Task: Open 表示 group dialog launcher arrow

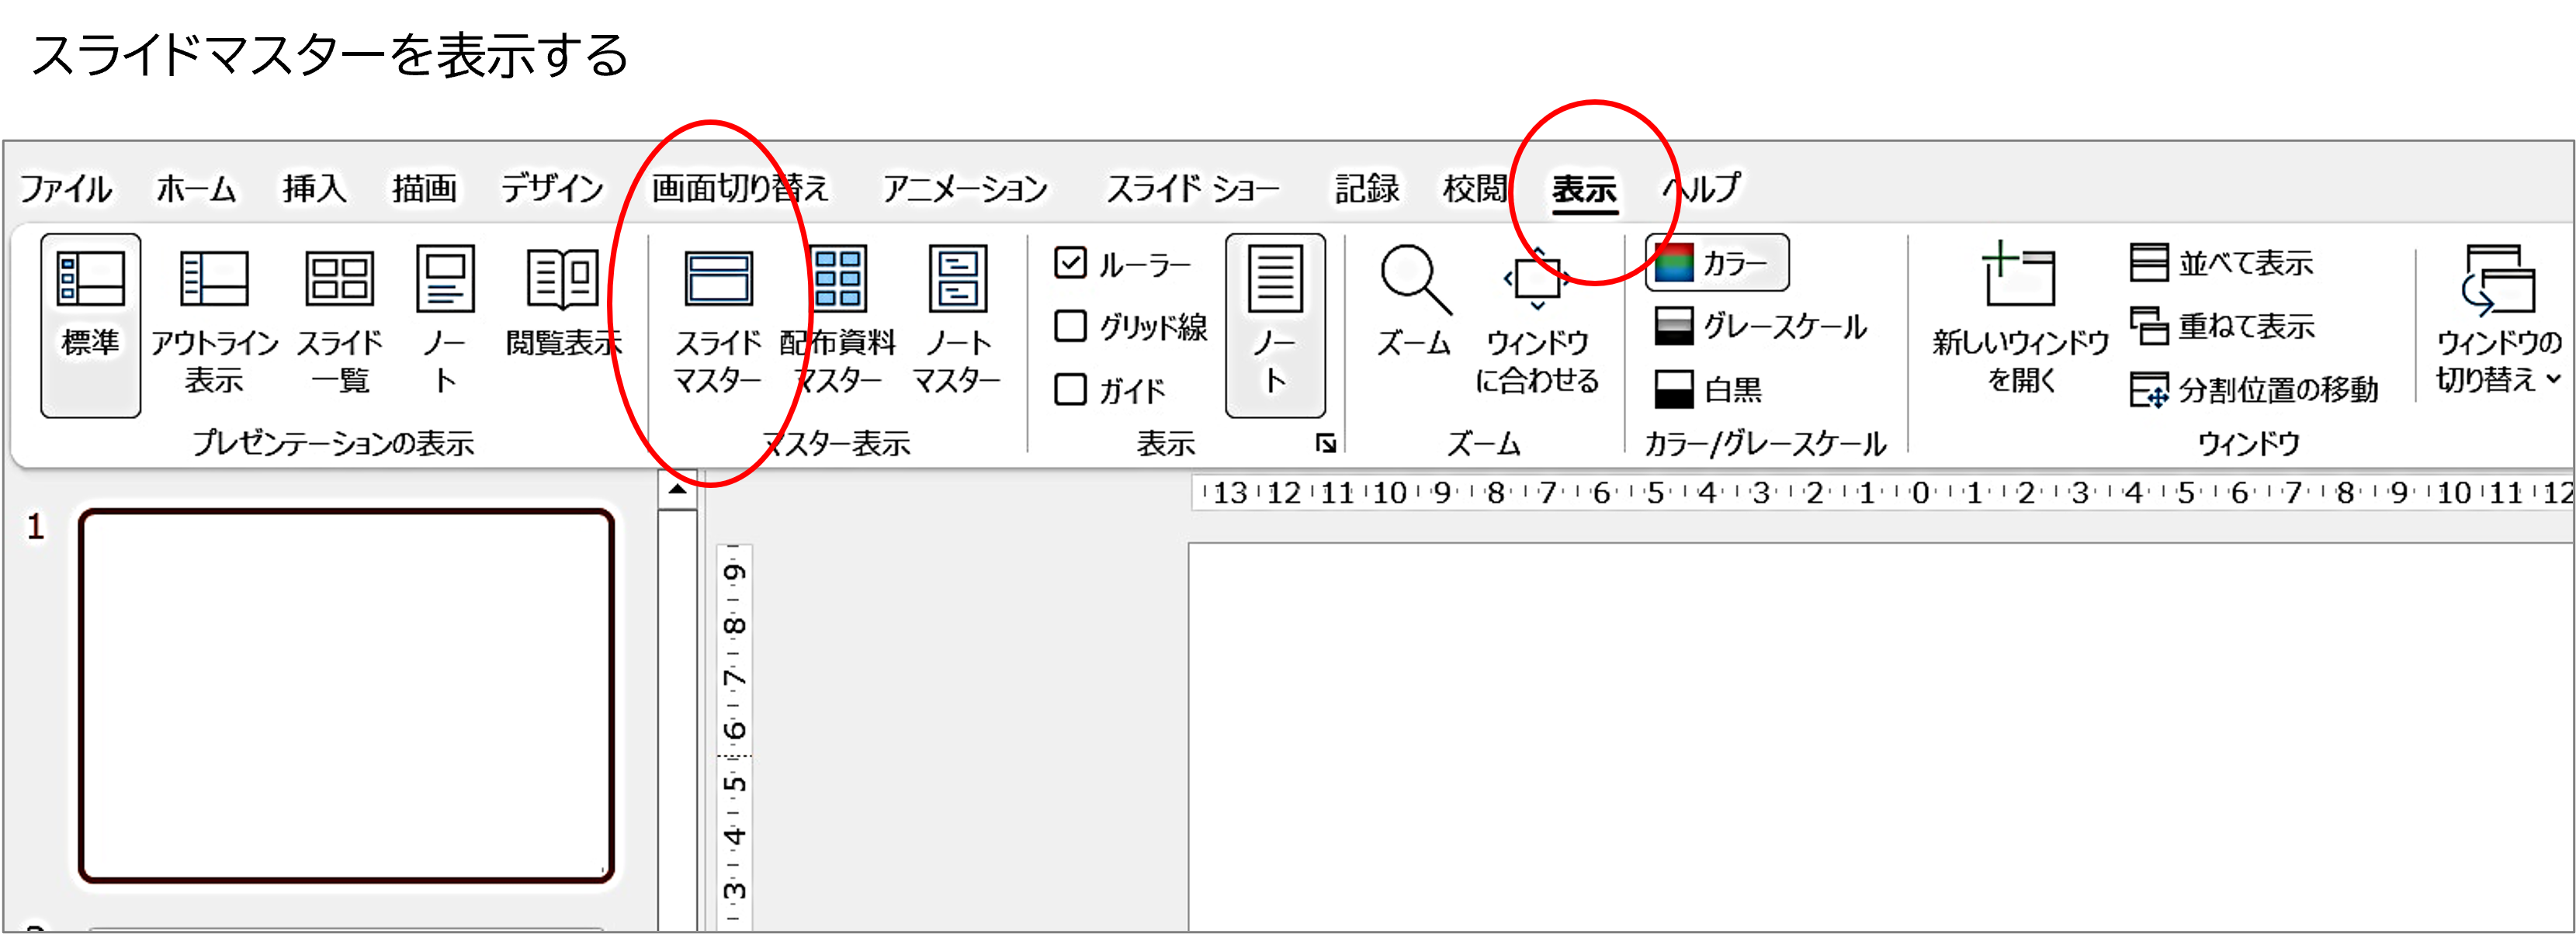Action: 1326,443
